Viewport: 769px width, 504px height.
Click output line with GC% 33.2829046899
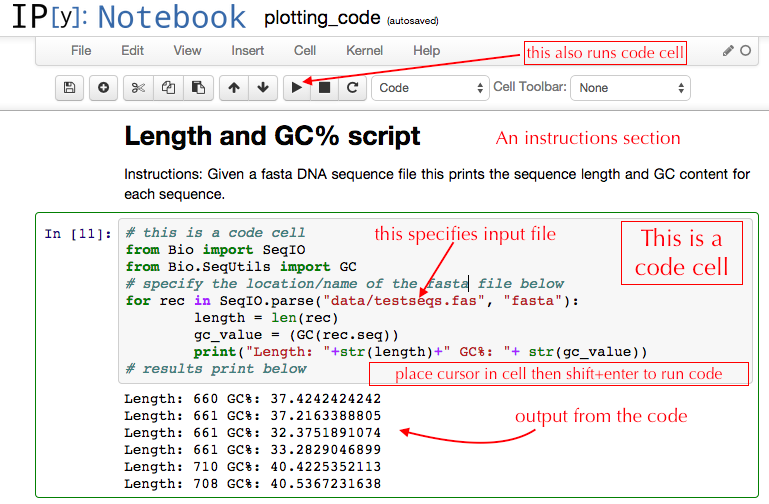click(253, 450)
